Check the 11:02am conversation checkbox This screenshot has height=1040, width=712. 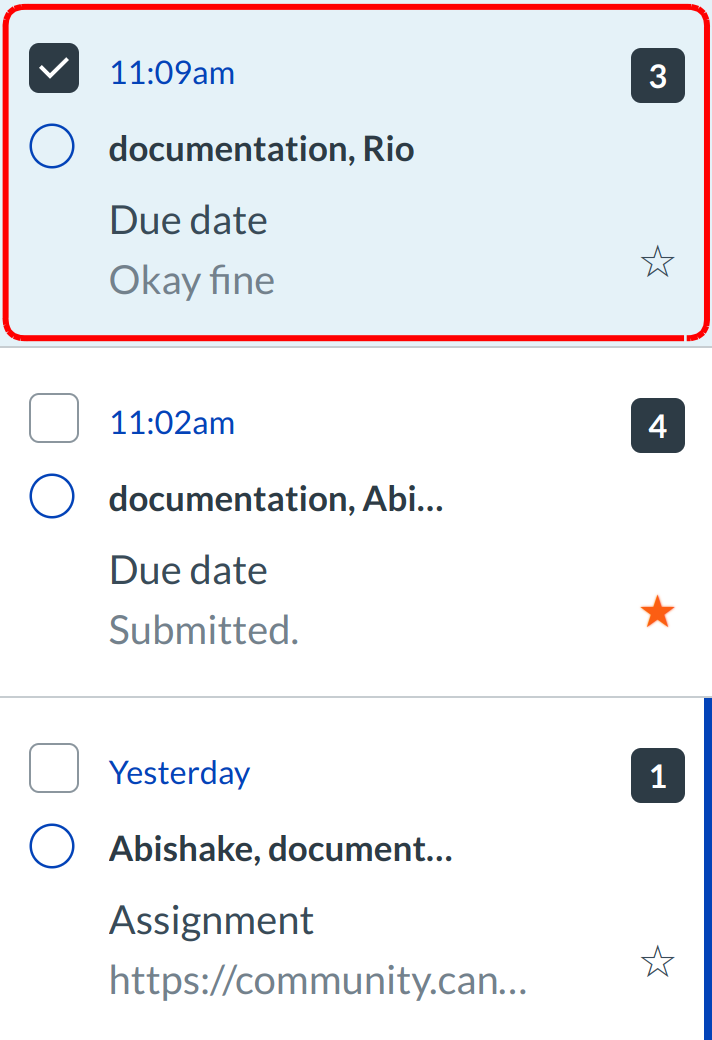[x=54, y=418]
